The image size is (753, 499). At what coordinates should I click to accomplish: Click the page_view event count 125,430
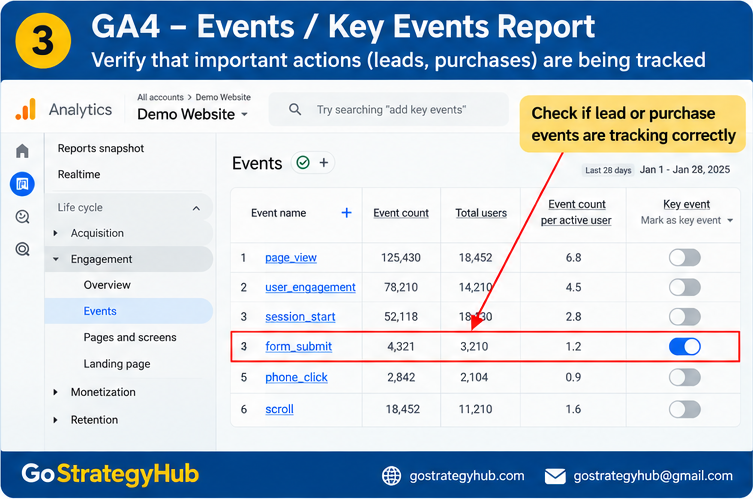pyautogui.click(x=401, y=257)
